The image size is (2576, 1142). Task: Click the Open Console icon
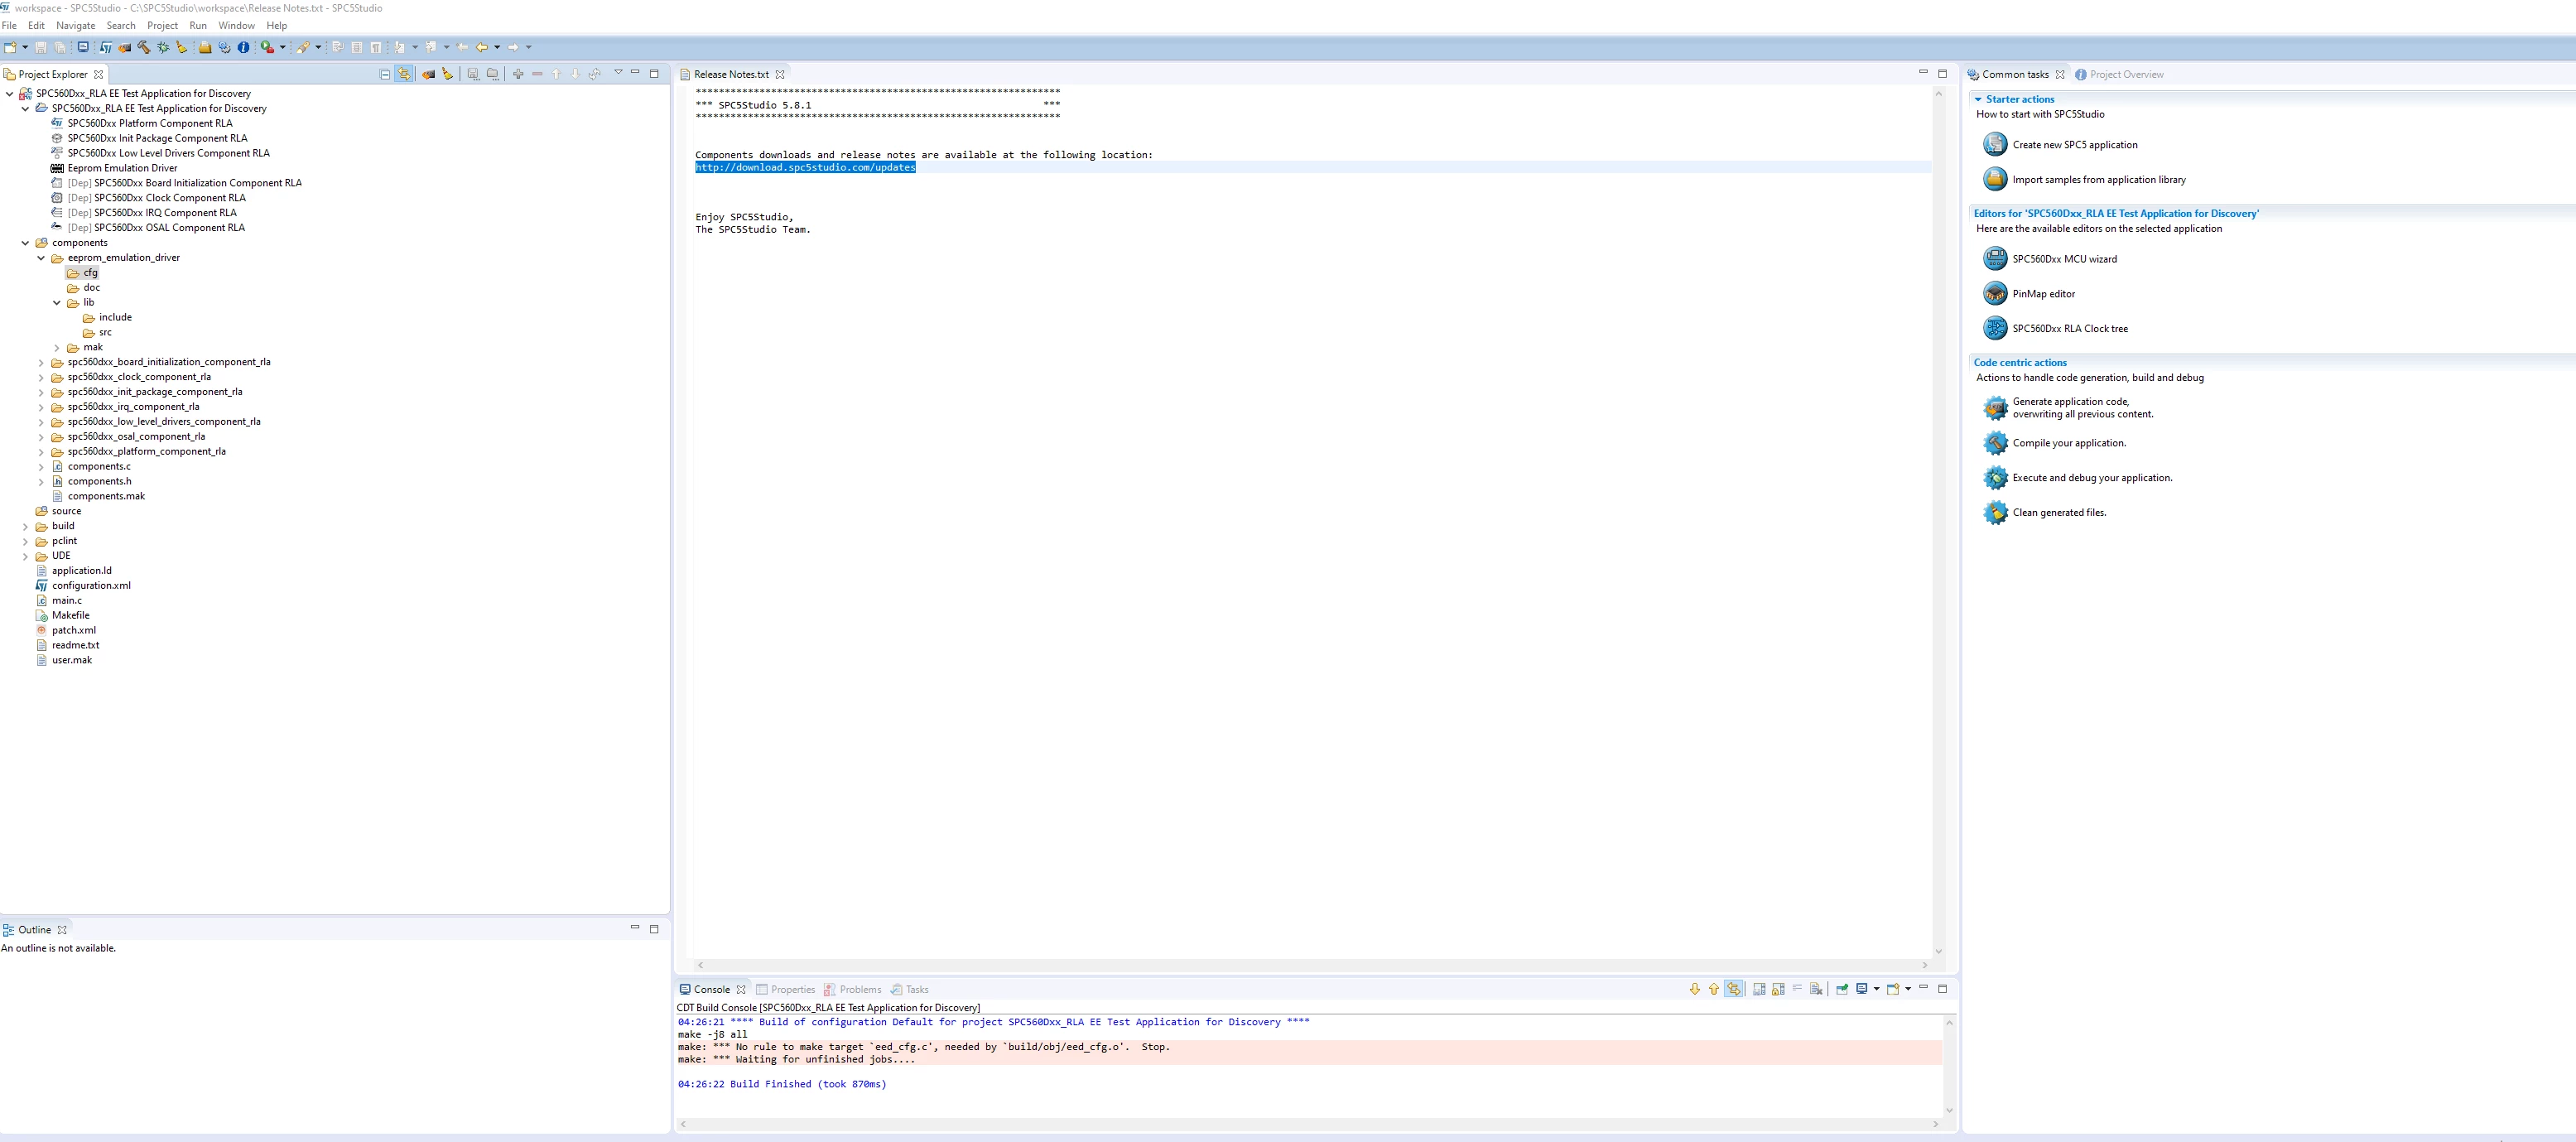tap(1893, 989)
